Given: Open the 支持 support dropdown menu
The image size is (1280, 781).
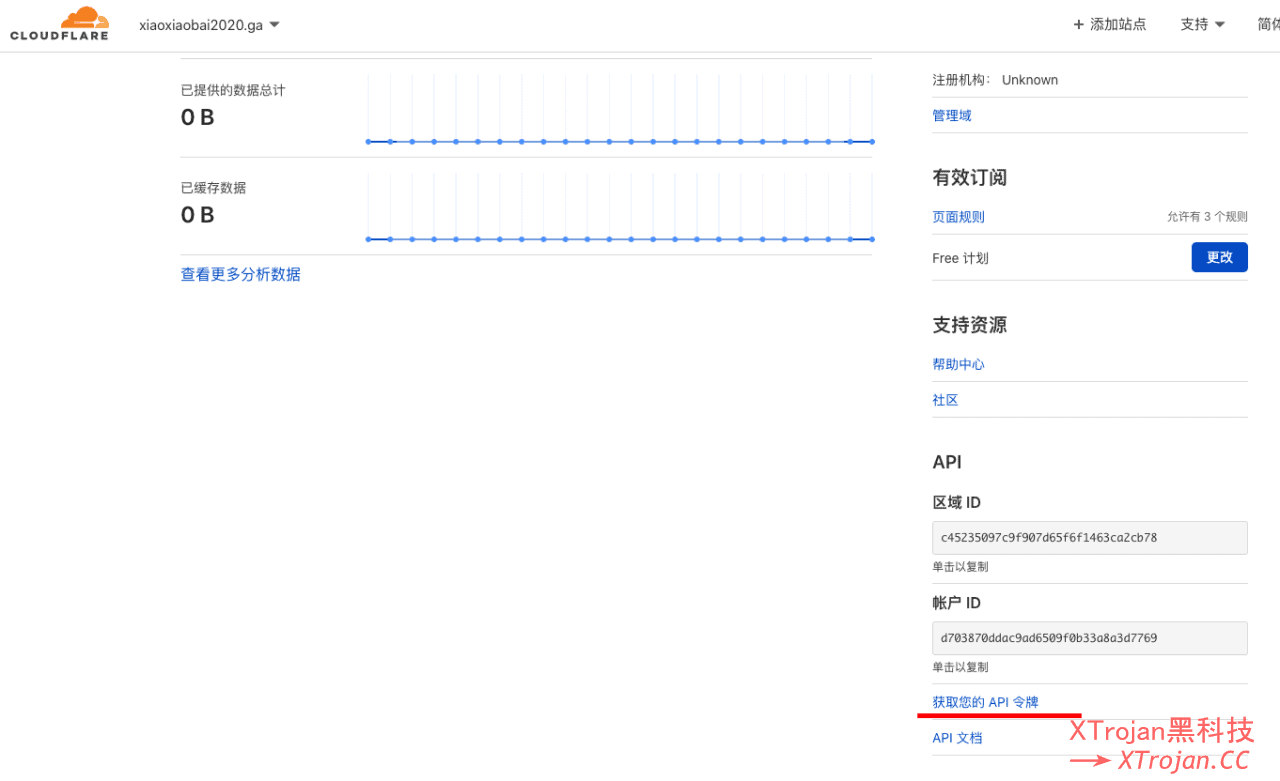Looking at the screenshot, I should [x=1203, y=25].
